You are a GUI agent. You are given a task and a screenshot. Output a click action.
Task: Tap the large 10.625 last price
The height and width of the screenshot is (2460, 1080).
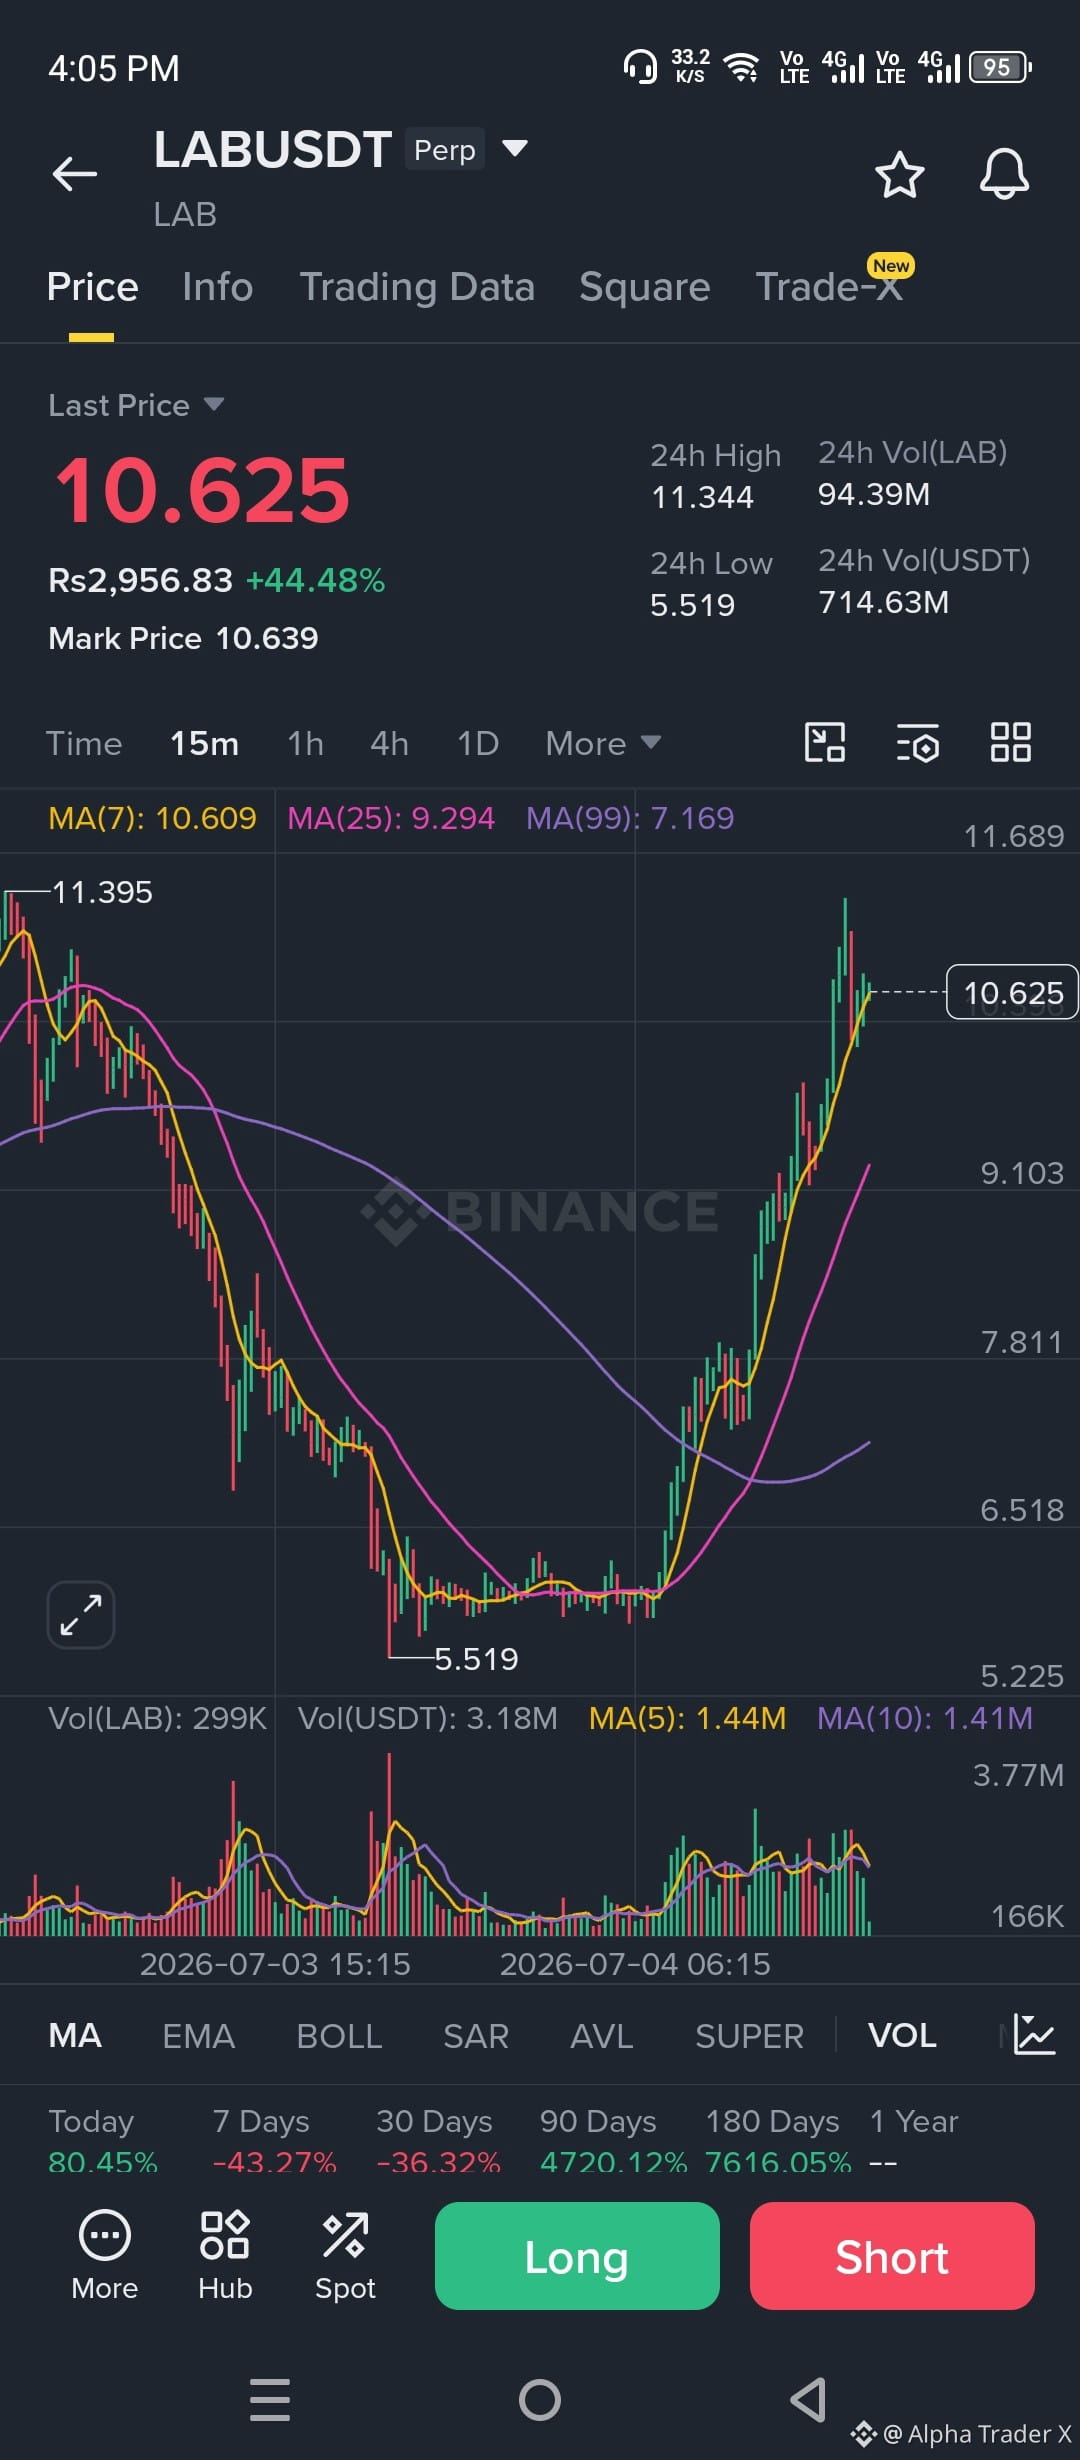tap(202, 490)
